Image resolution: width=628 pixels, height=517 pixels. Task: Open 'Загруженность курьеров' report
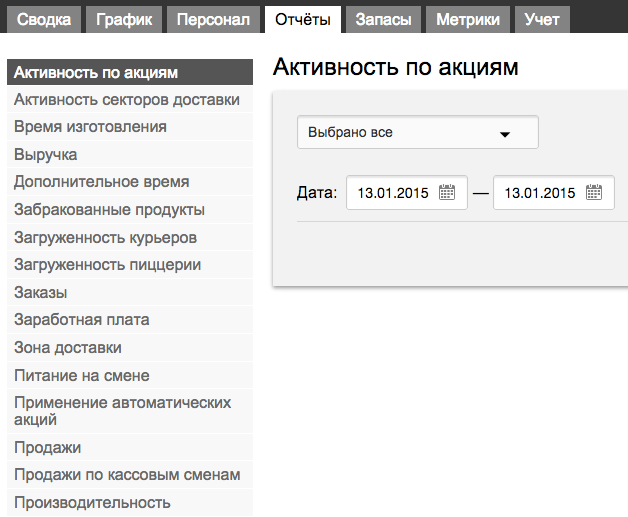[x=130, y=237]
